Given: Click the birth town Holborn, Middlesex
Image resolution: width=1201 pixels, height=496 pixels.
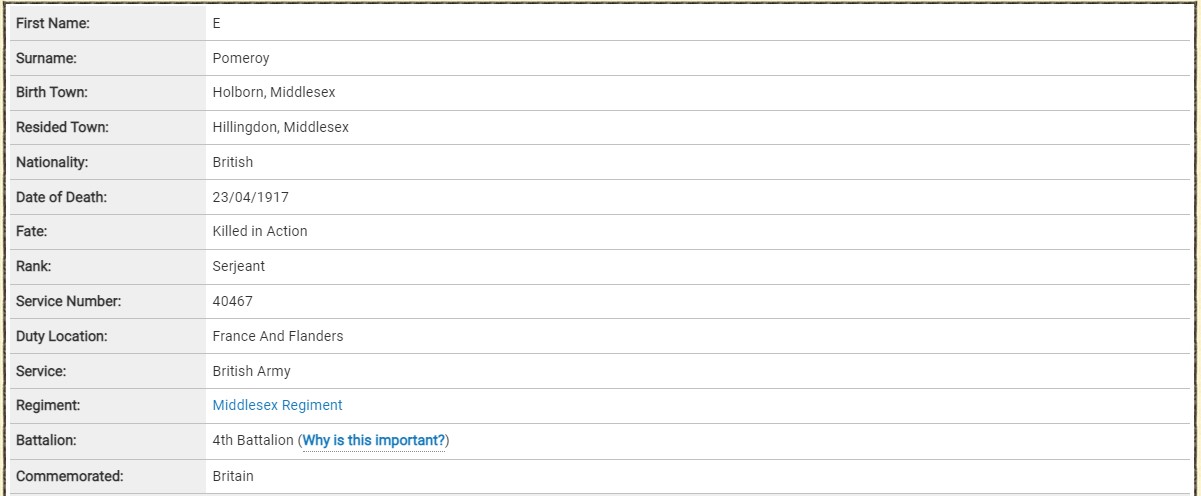Looking at the screenshot, I should pyautogui.click(x=274, y=92).
